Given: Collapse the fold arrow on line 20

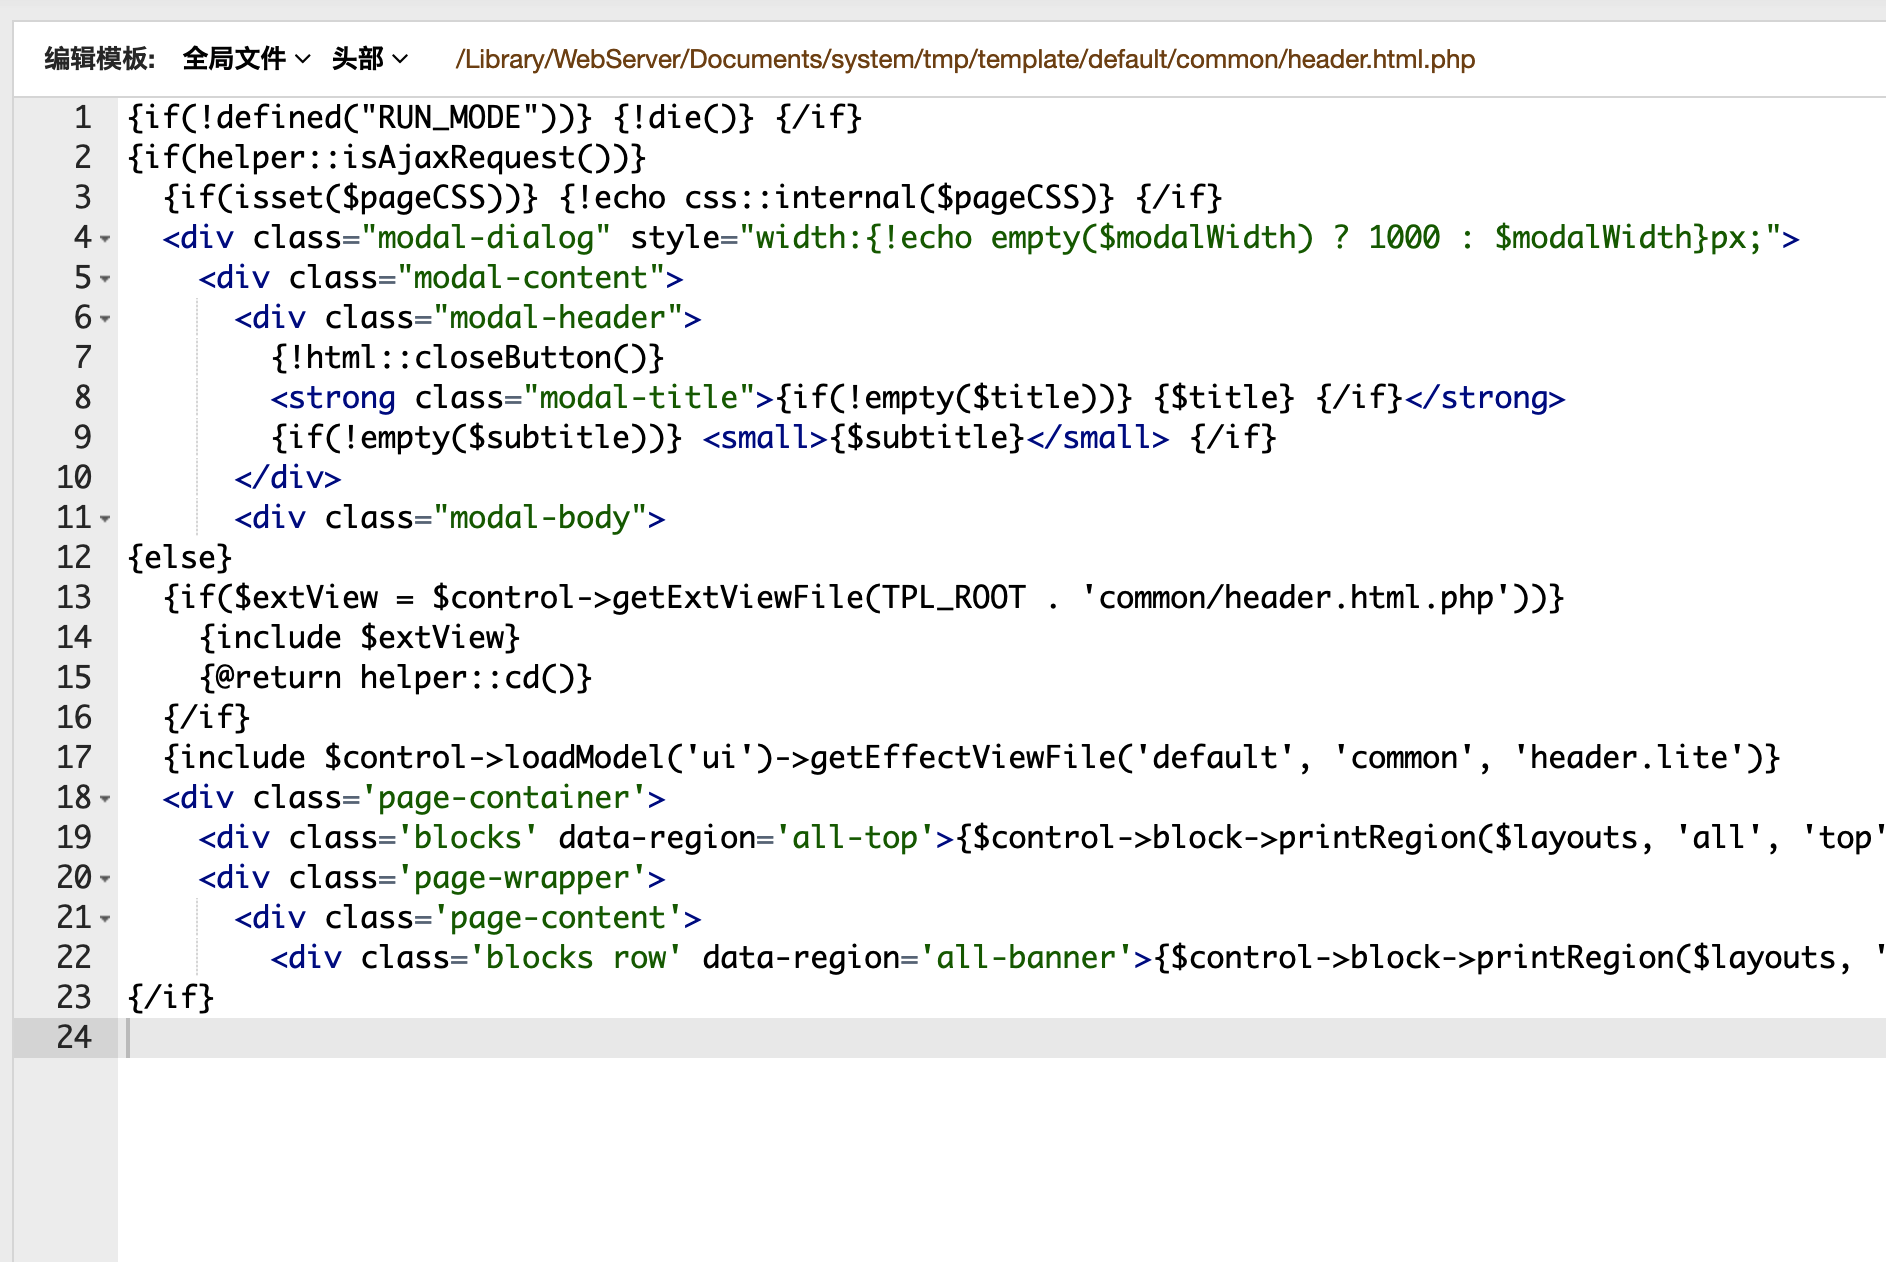Looking at the screenshot, I should [x=105, y=879].
